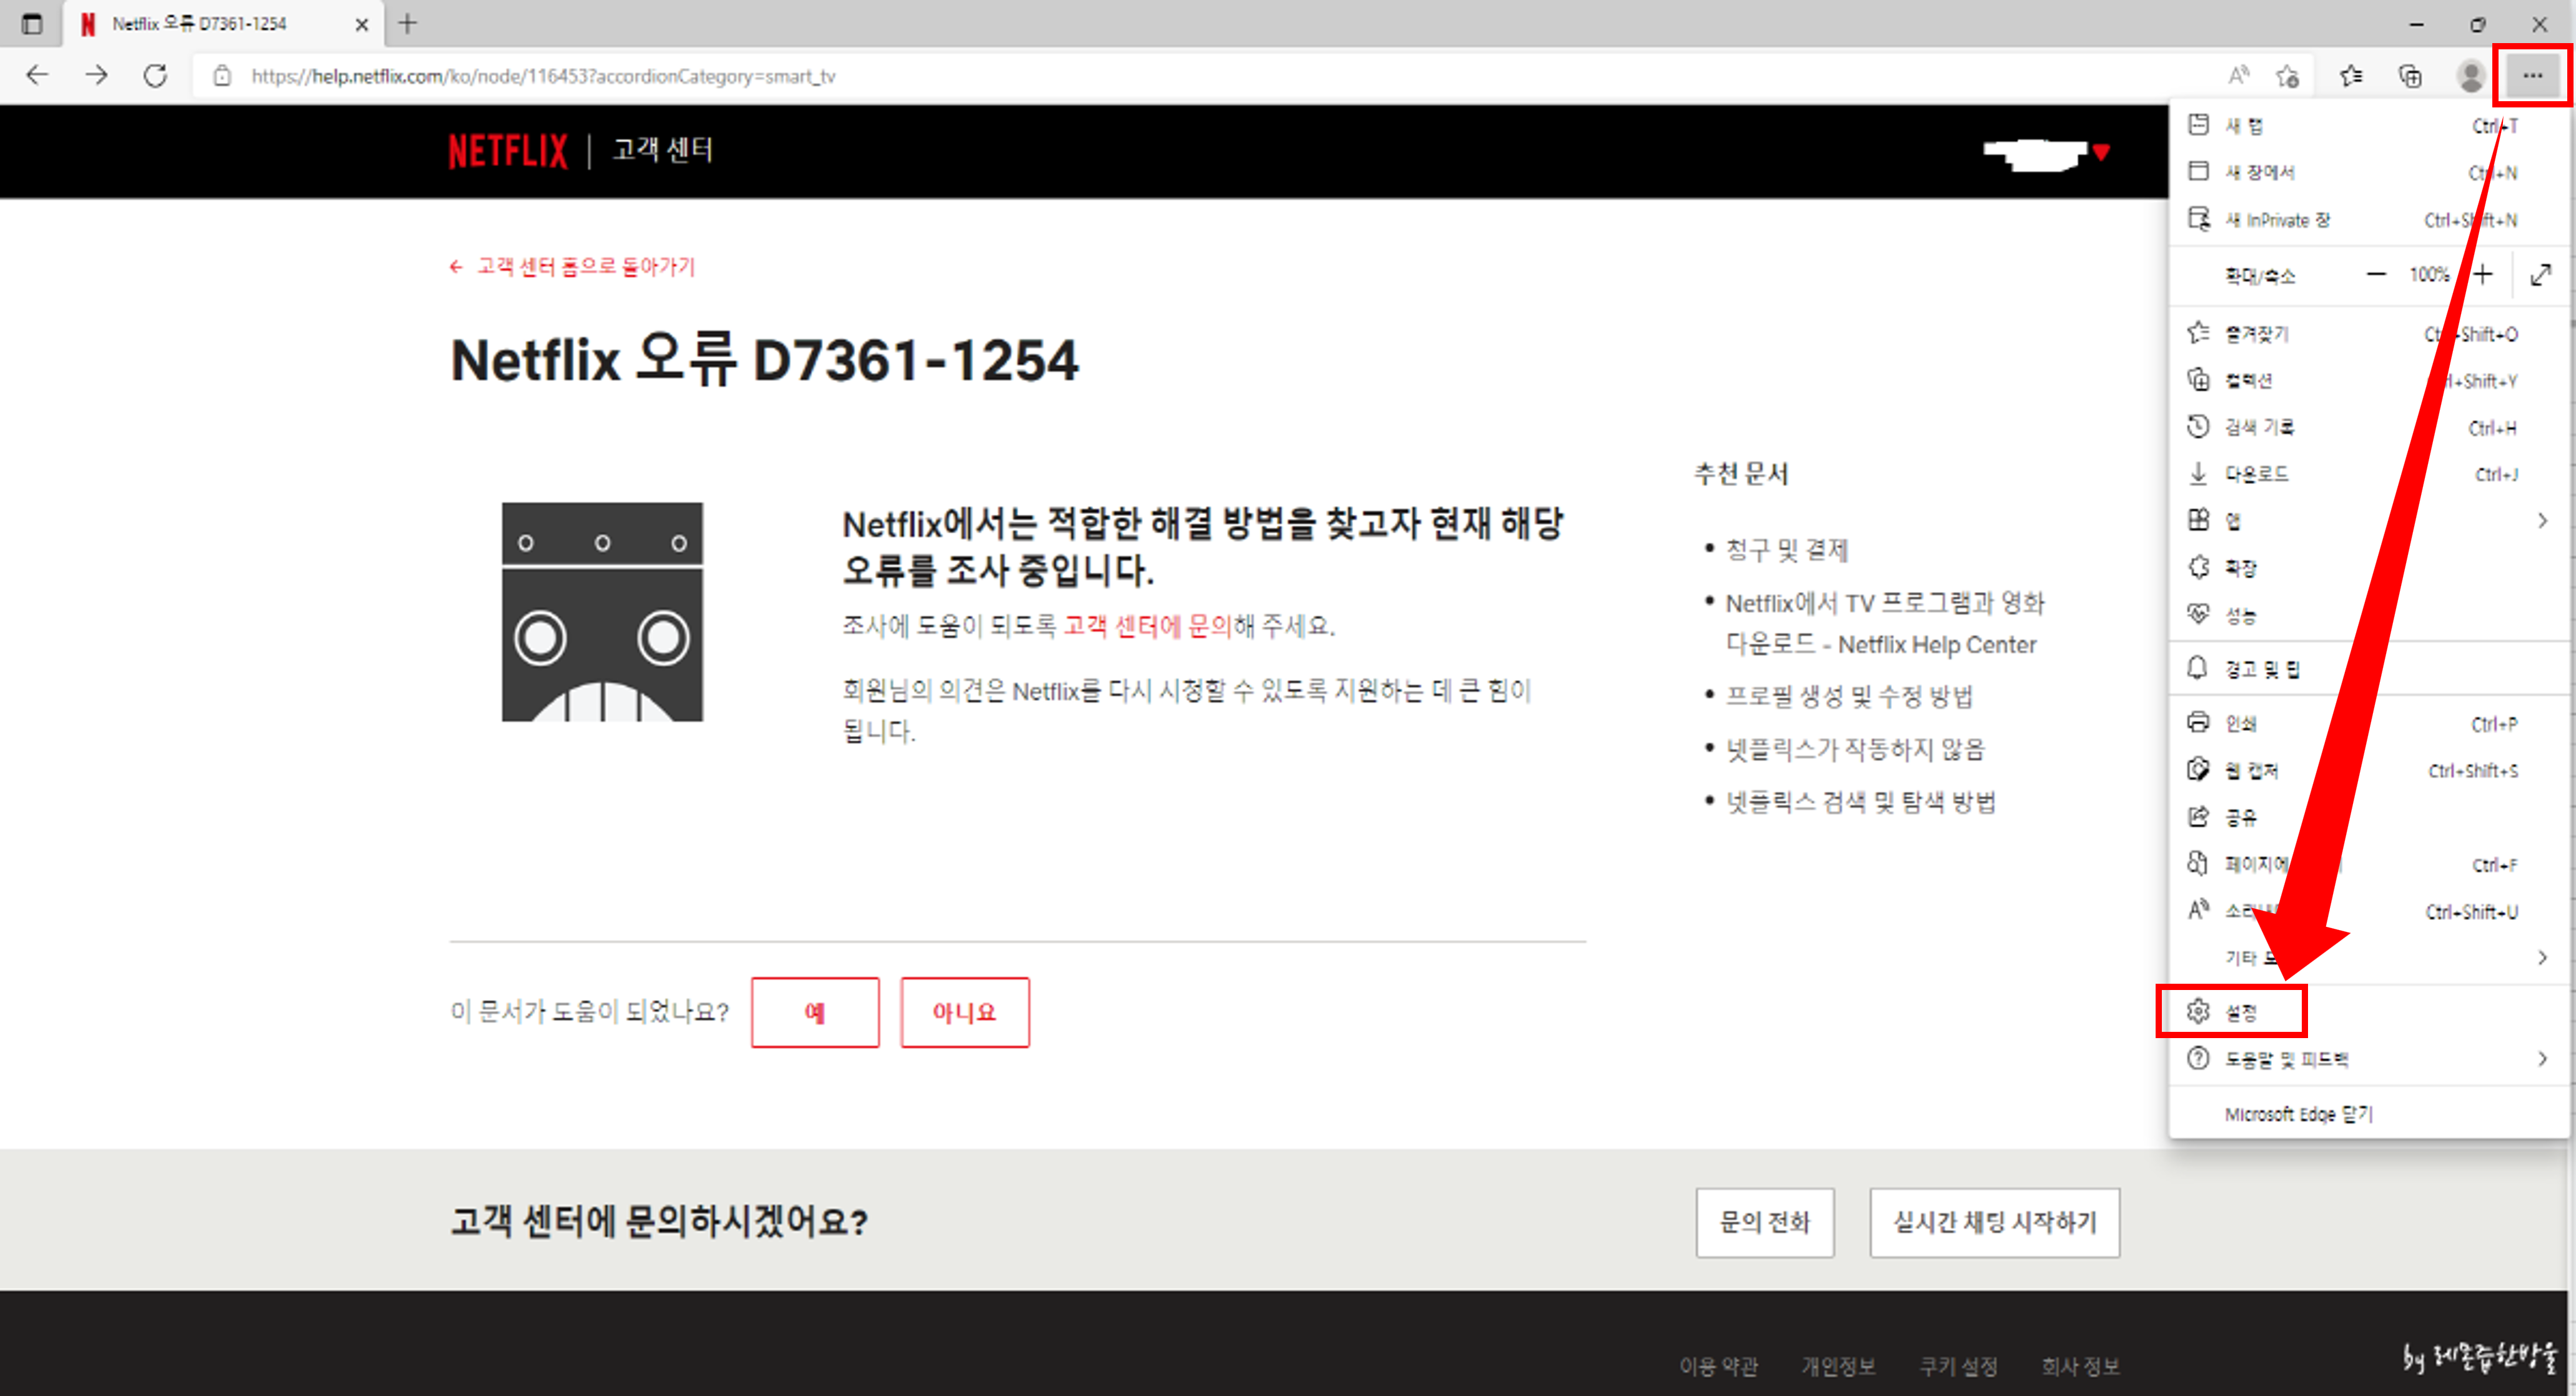This screenshot has height=1396, width=2576.
Task: View site information lock icon
Action: pyautogui.click(x=222, y=76)
